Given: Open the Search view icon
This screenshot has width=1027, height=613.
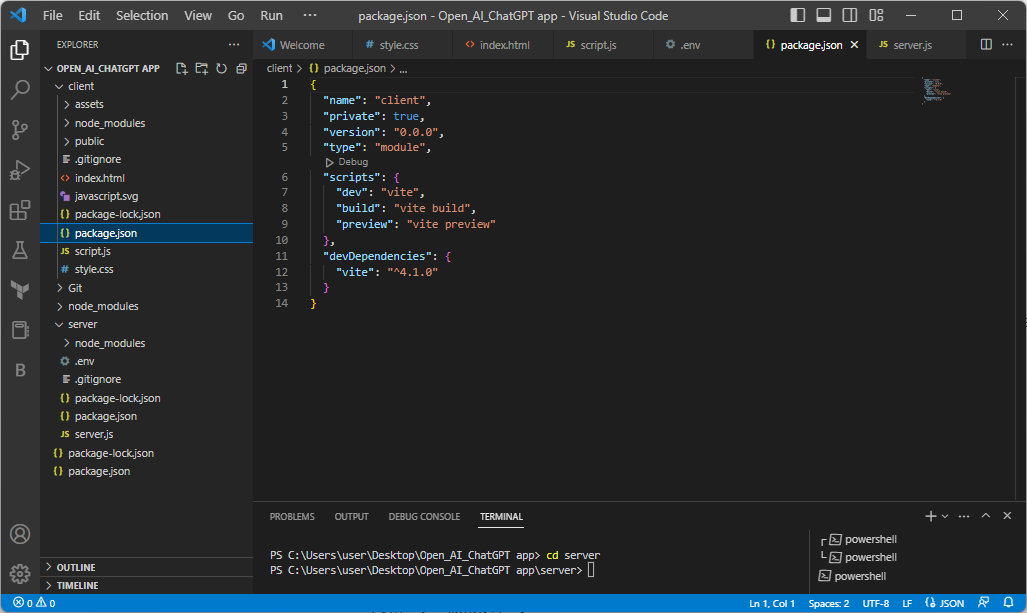Looking at the screenshot, I should tap(20, 90).
